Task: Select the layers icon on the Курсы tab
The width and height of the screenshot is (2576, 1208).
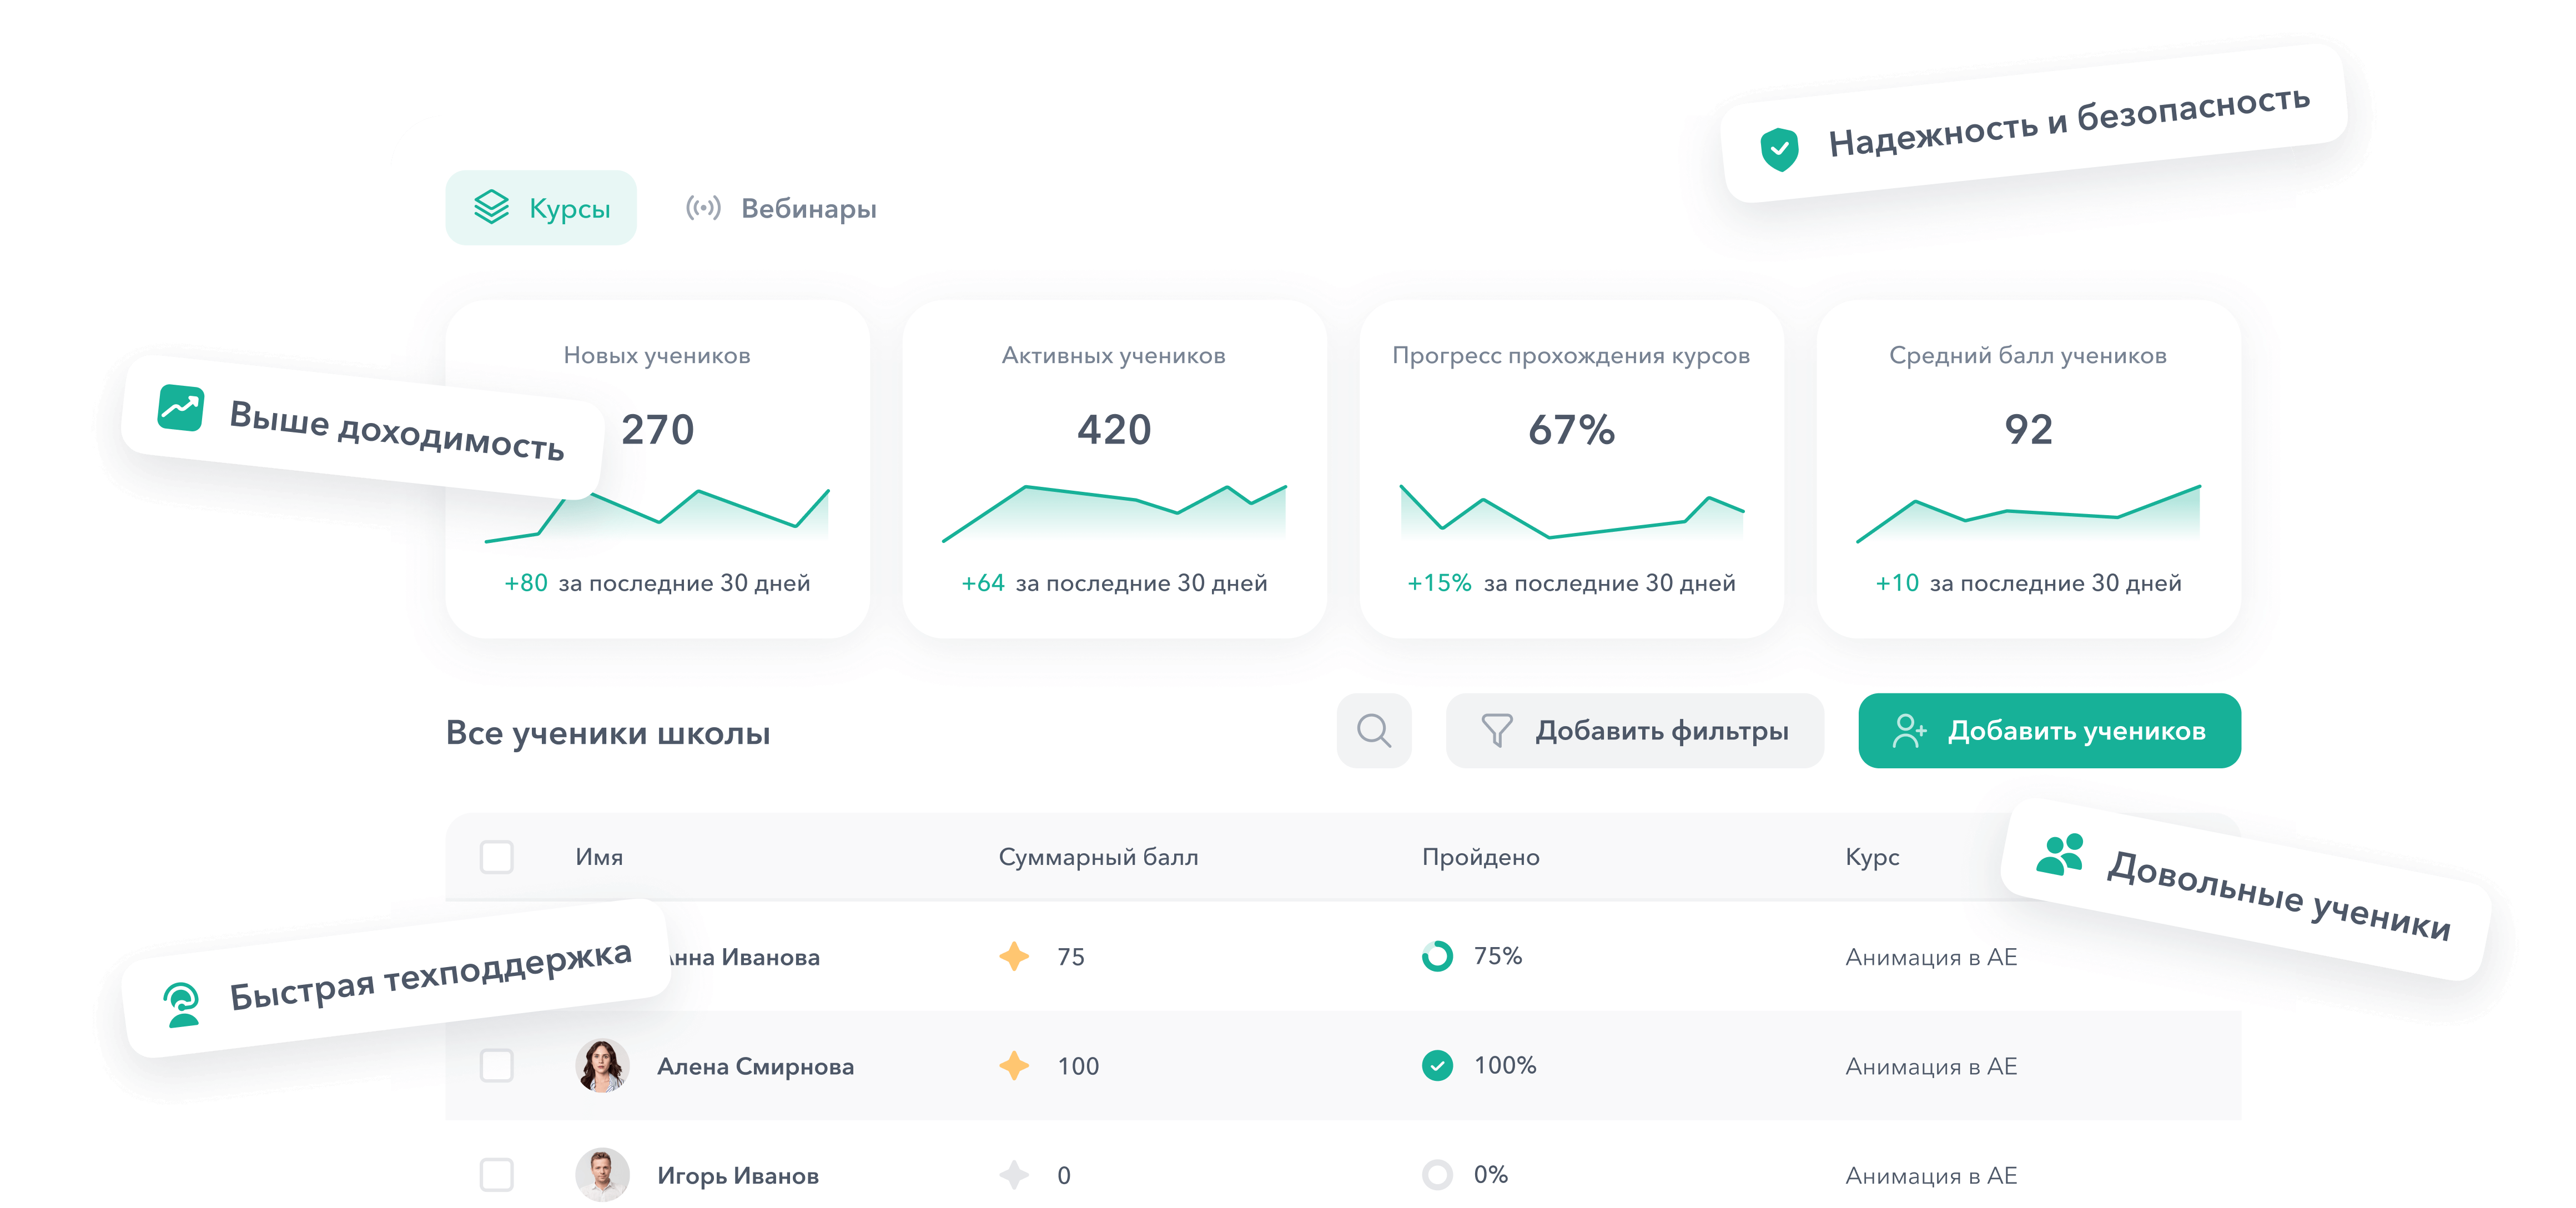Action: click(x=491, y=207)
